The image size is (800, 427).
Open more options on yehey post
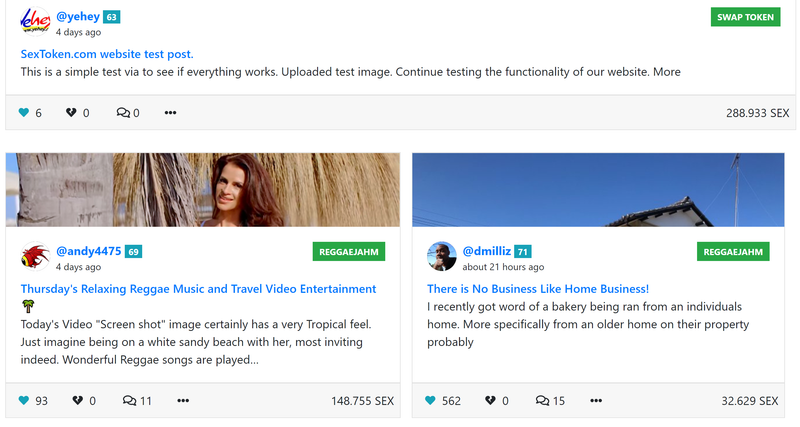[170, 113]
